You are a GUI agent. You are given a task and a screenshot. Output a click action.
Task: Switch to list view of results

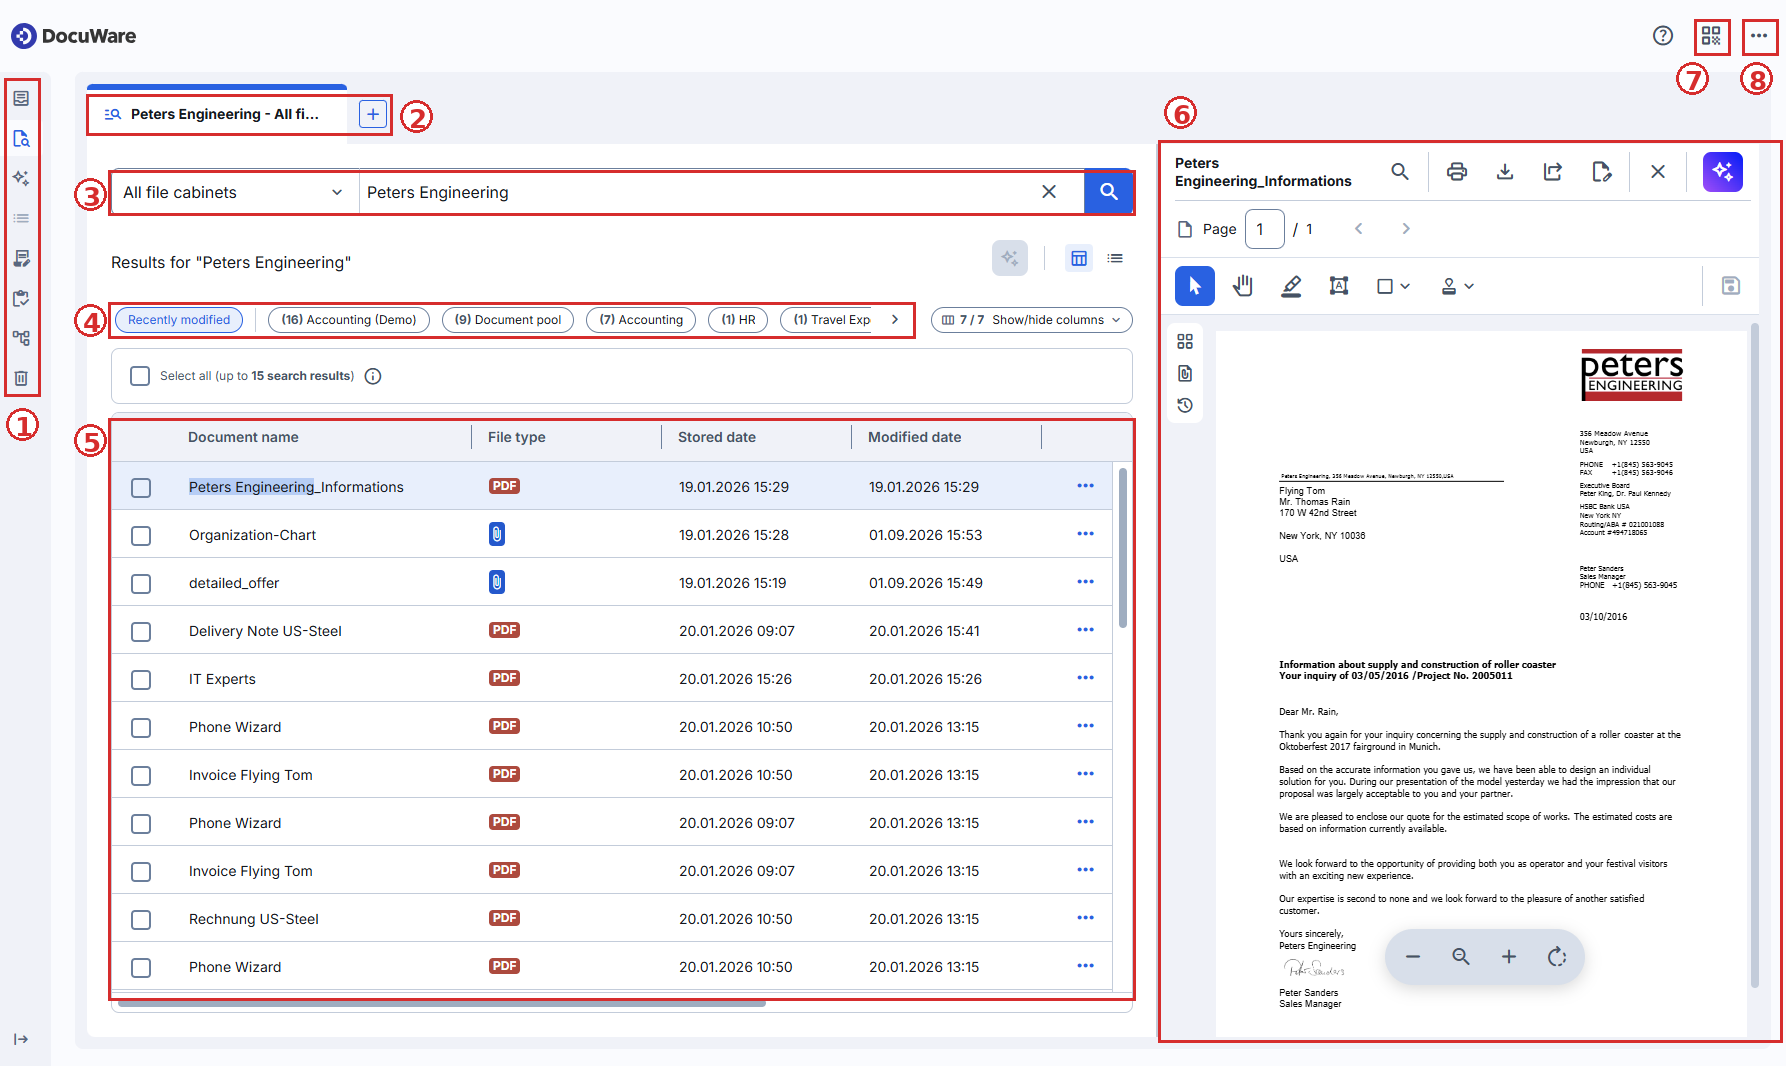click(1115, 259)
